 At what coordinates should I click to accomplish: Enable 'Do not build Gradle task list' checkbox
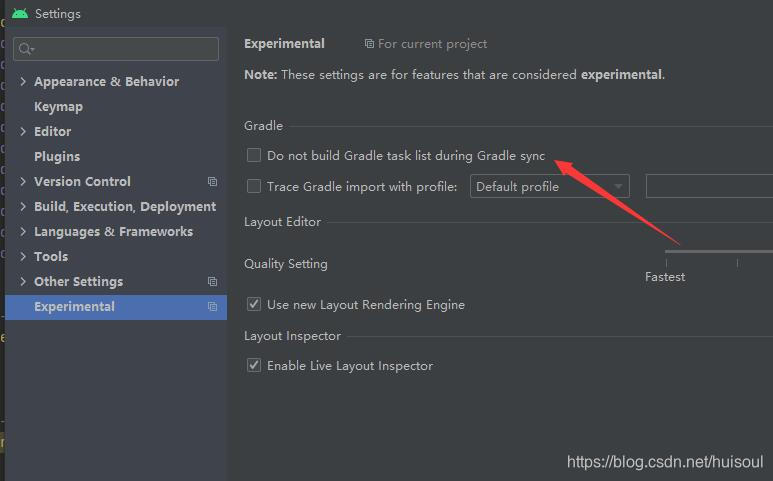[x=254, y=156]
